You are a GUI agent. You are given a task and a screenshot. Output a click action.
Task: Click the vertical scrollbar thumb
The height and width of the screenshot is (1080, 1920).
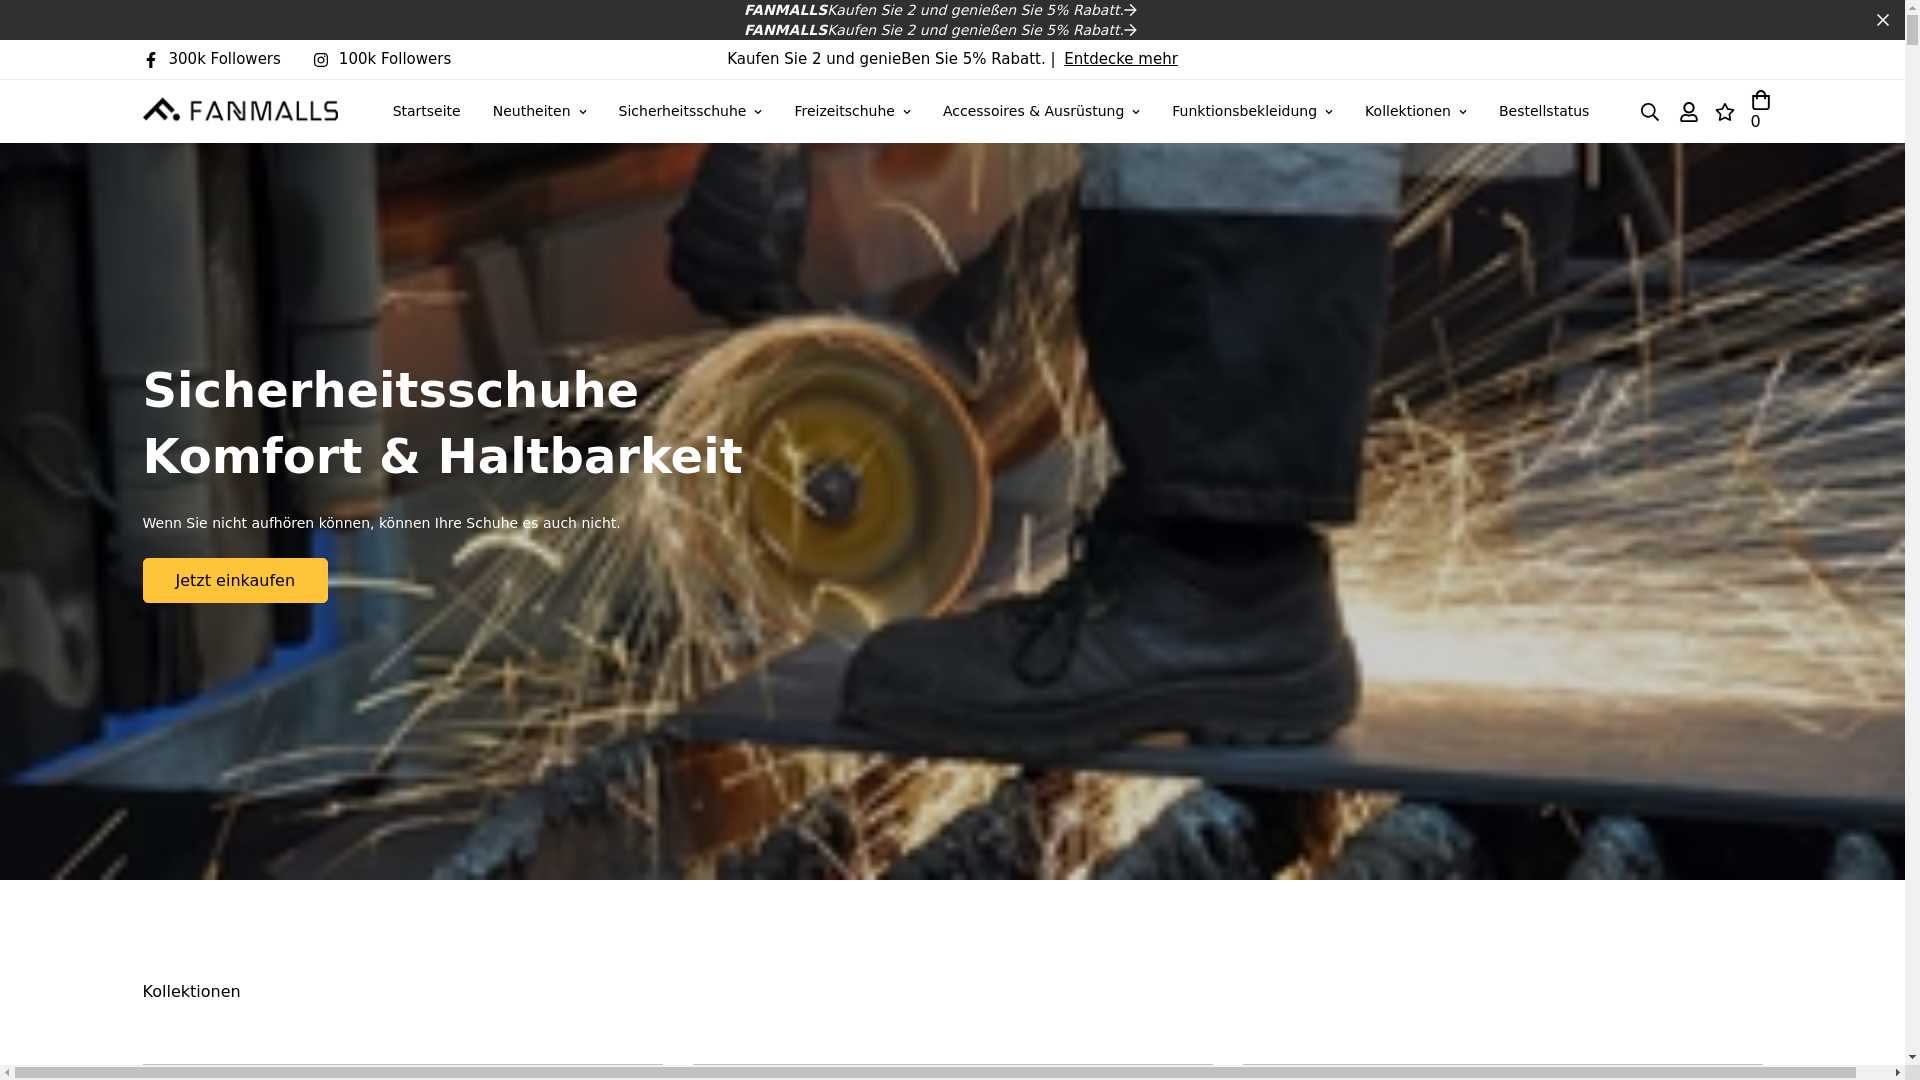coord(1912,30)
